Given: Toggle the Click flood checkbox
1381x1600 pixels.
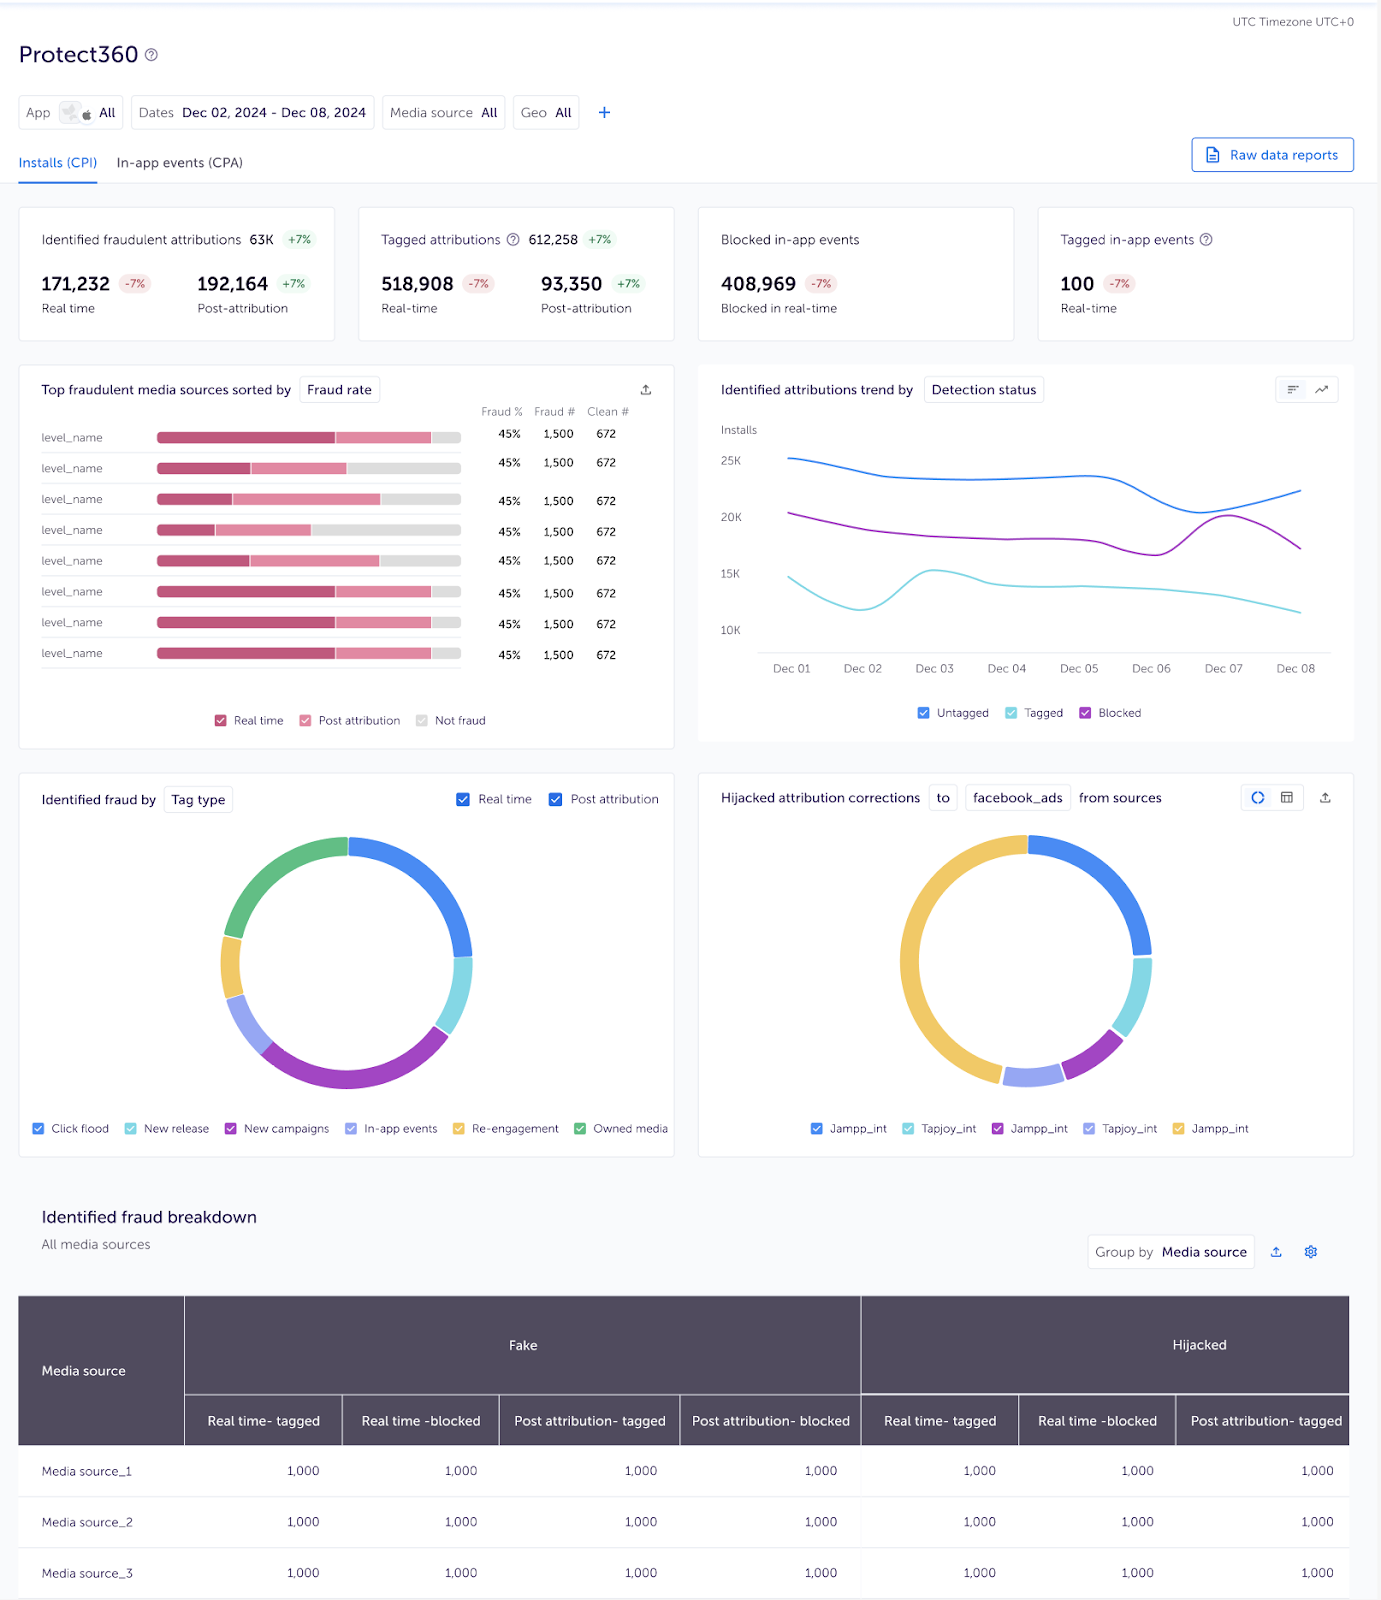Looking at the screenshot, I should pyautogui.click(x=38, y=1129).
